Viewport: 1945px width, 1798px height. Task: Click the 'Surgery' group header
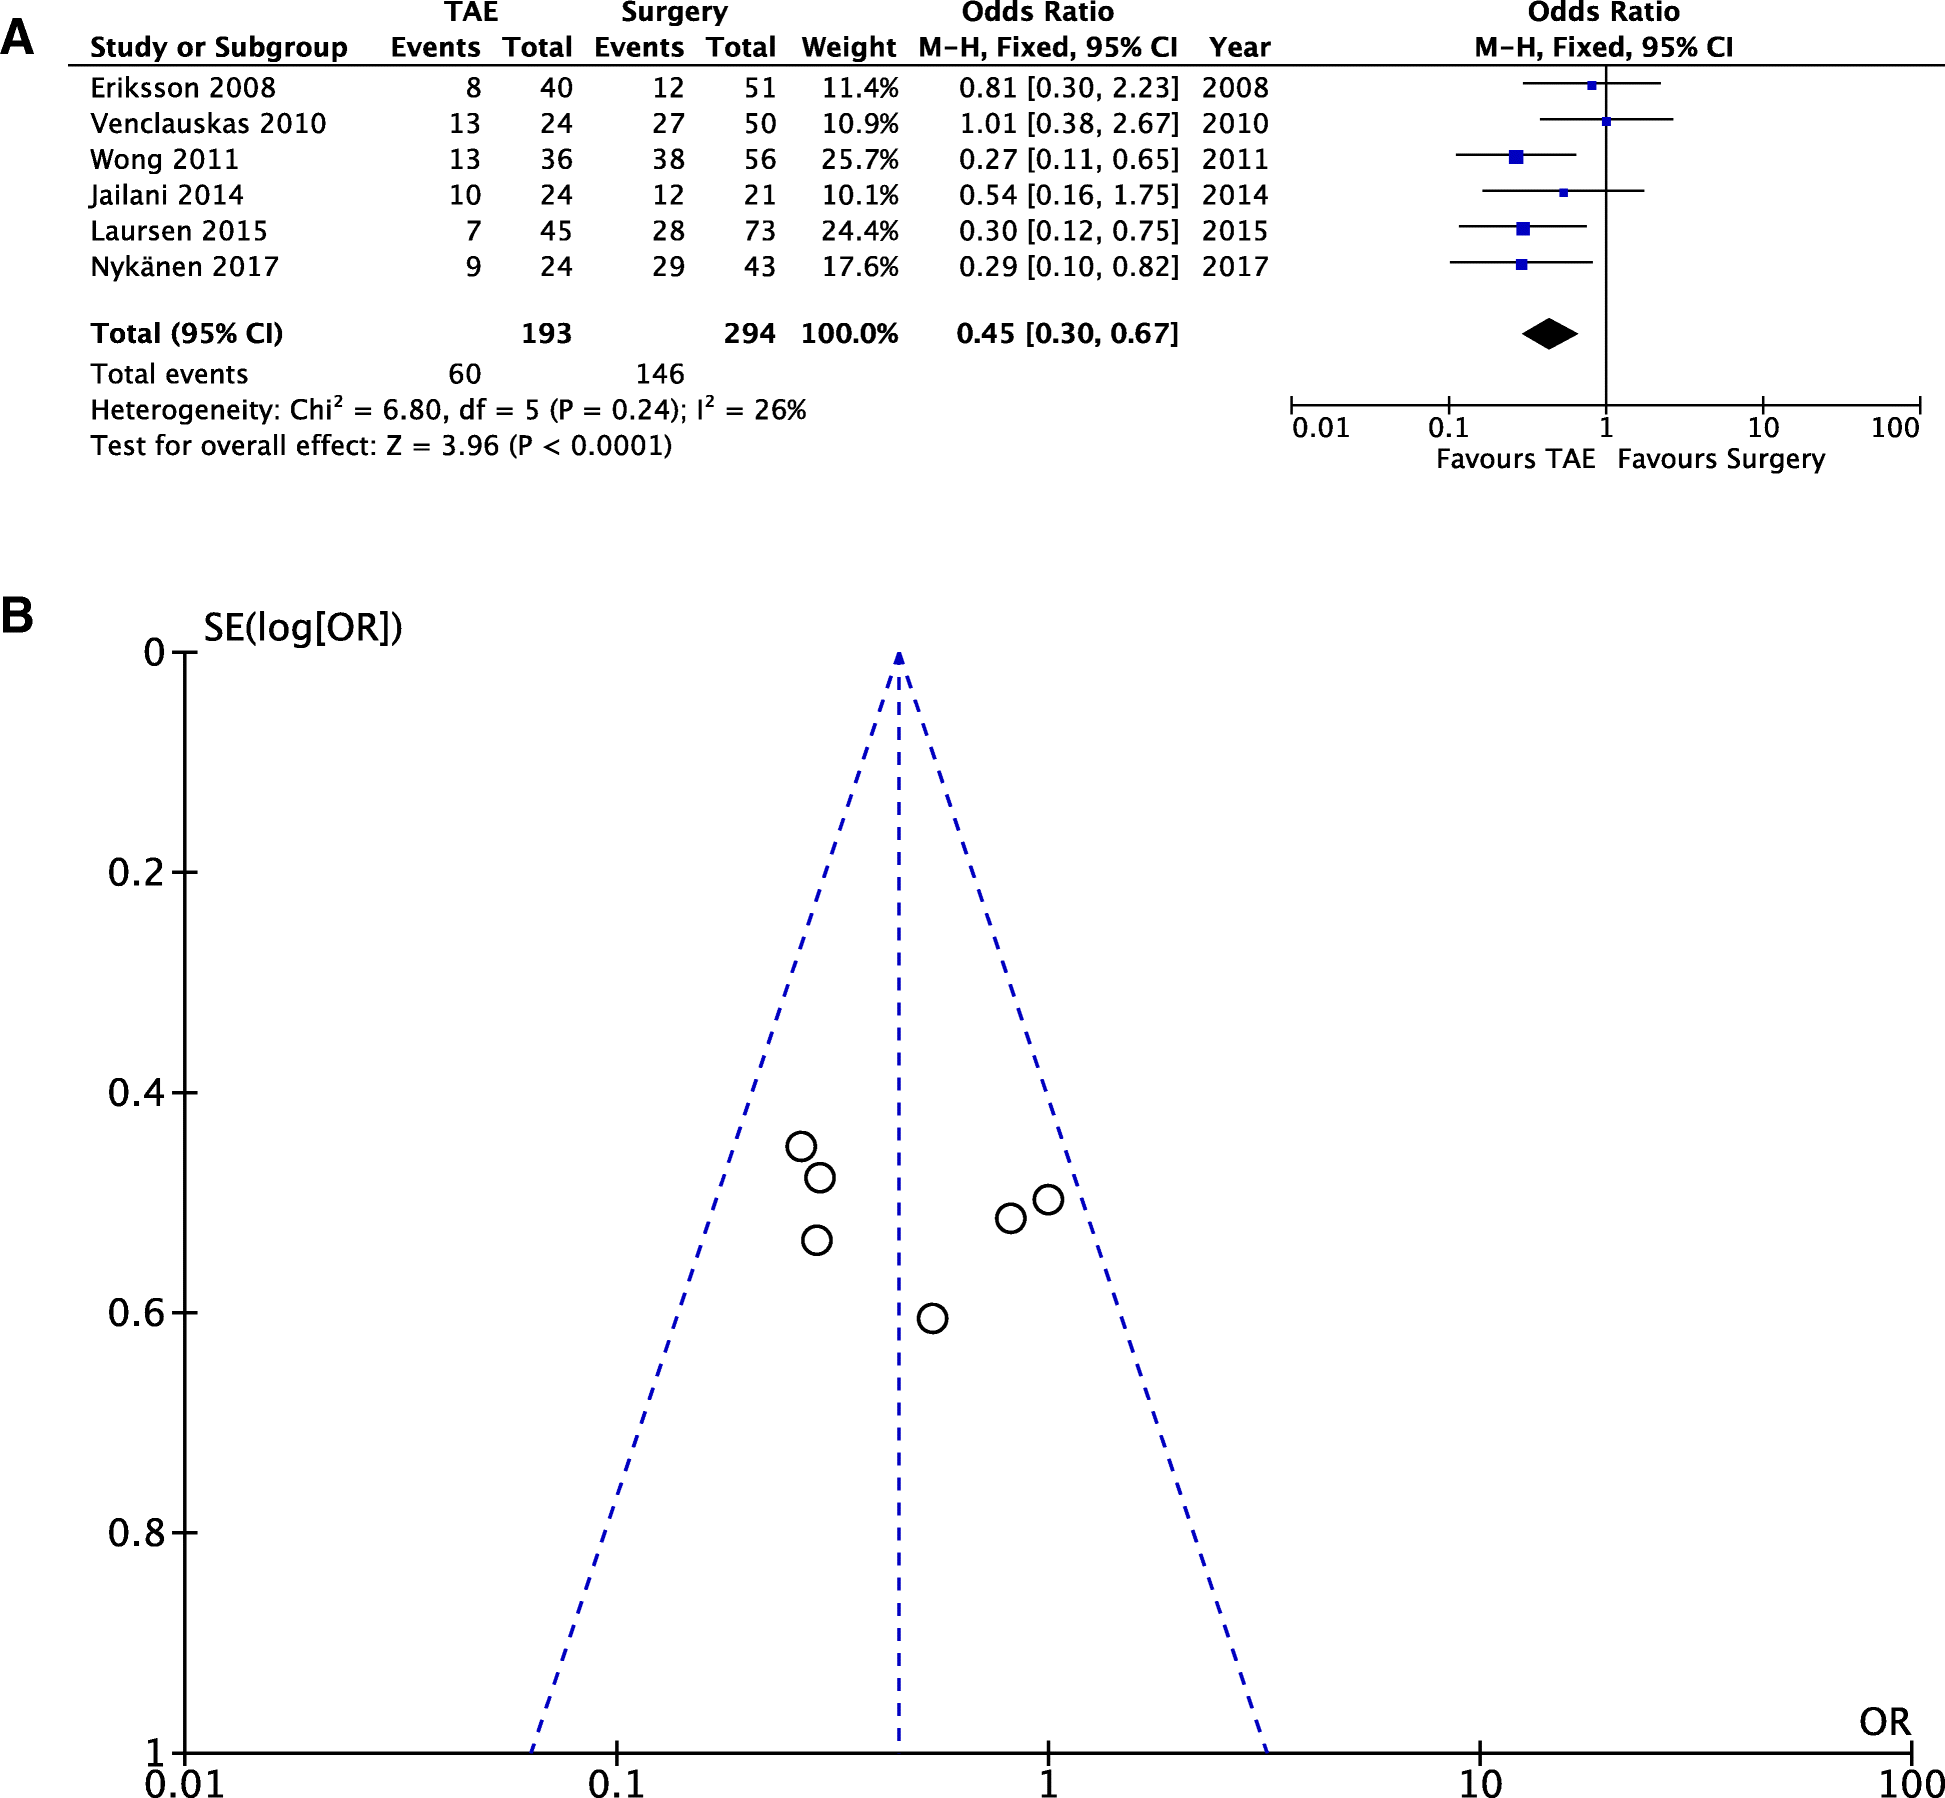click(674, 13)
